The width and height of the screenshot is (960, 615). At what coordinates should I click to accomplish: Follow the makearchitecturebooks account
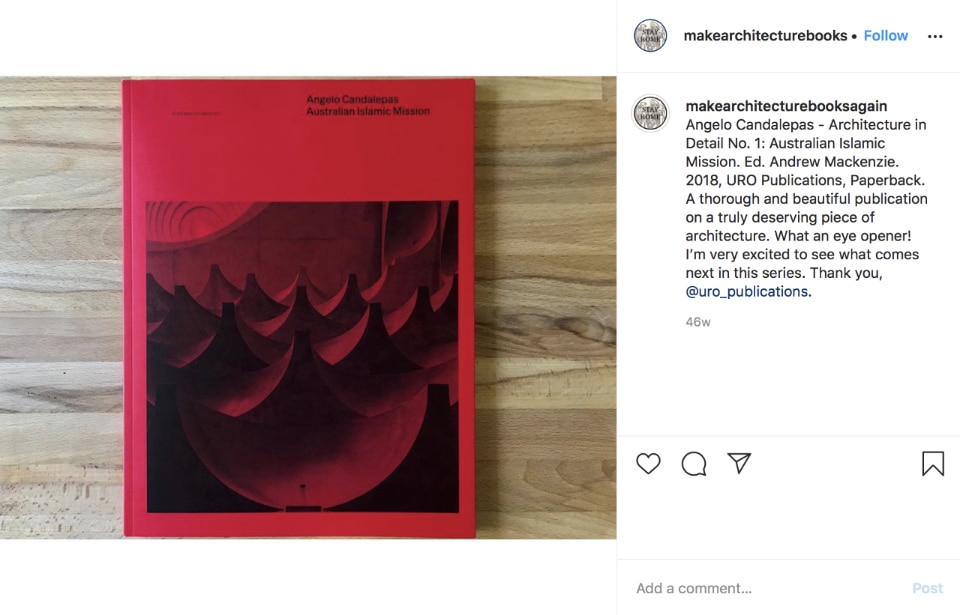click(x=885, y=36)
